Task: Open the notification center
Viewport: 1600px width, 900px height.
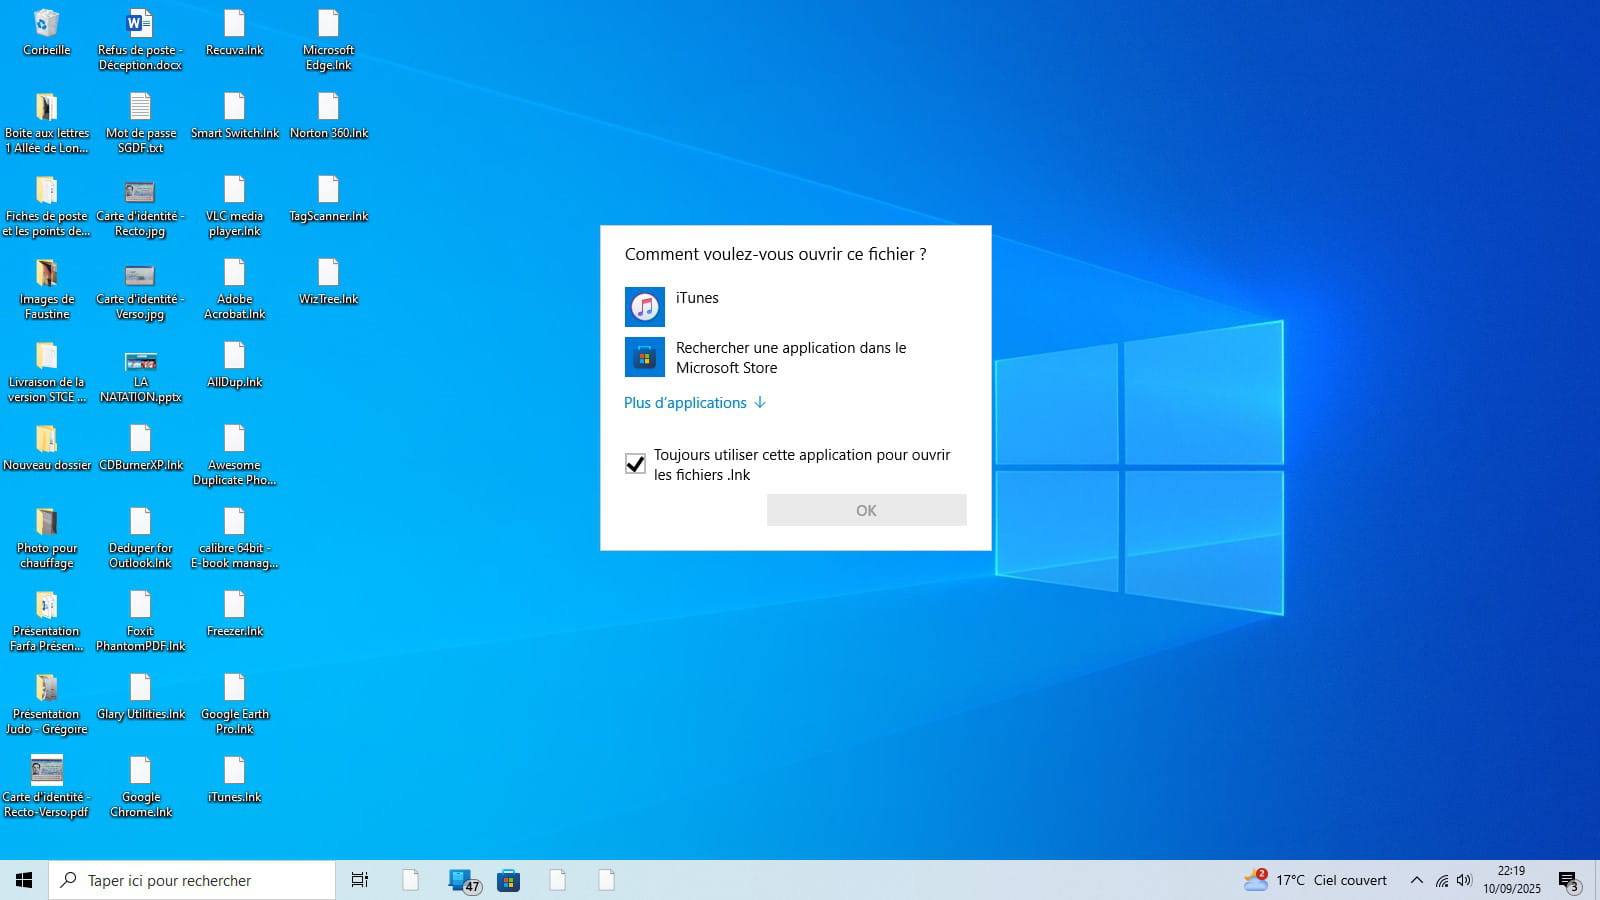Action: click(1568, 880)
